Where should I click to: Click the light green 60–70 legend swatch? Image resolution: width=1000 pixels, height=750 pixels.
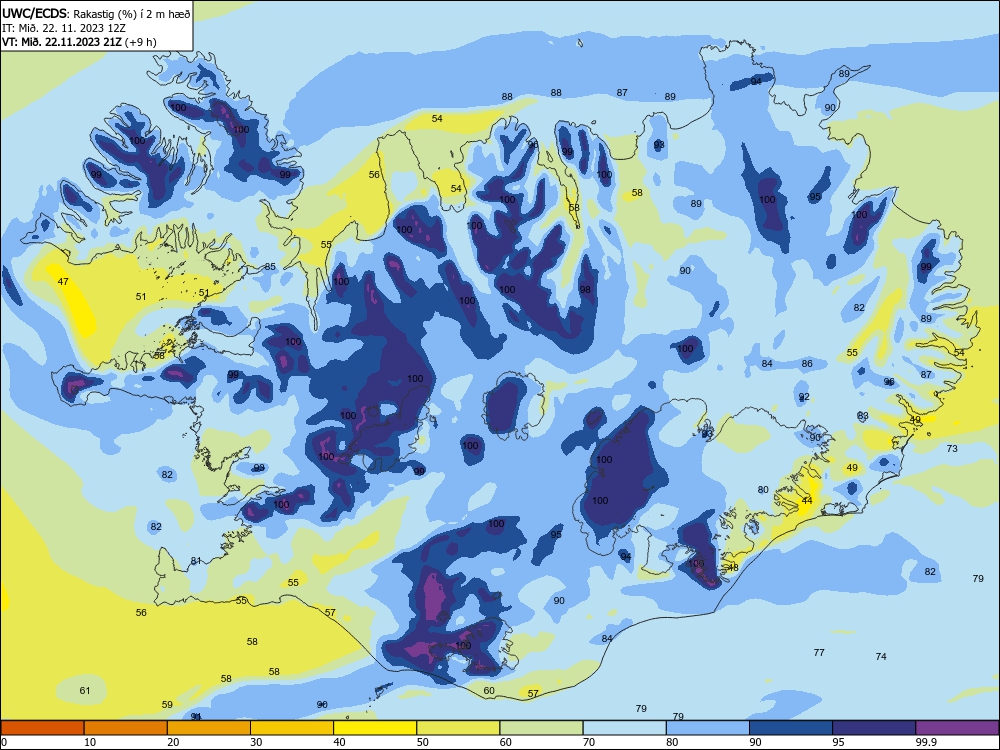pos(541,728)
